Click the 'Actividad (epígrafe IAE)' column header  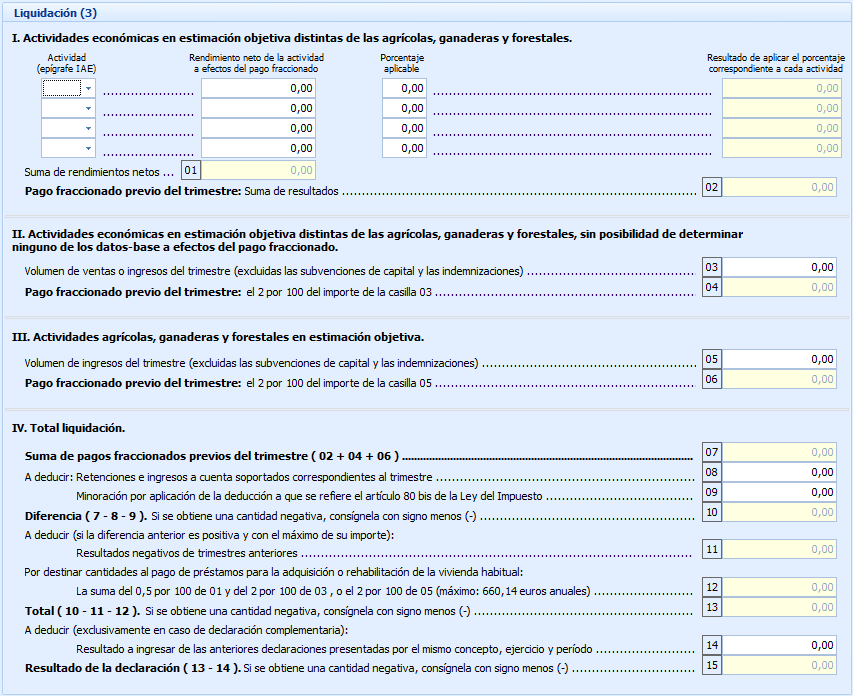[x=66, y=63]
